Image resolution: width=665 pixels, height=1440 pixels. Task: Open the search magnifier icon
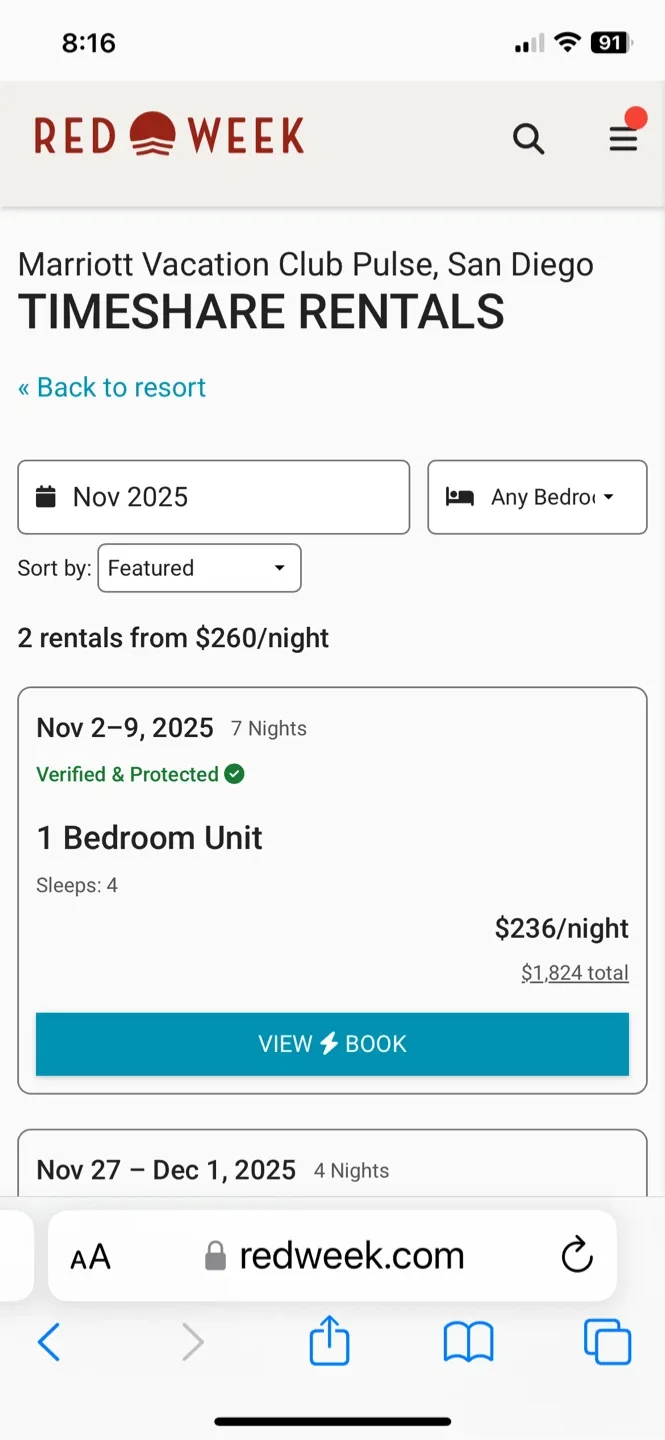coord(528,139)
